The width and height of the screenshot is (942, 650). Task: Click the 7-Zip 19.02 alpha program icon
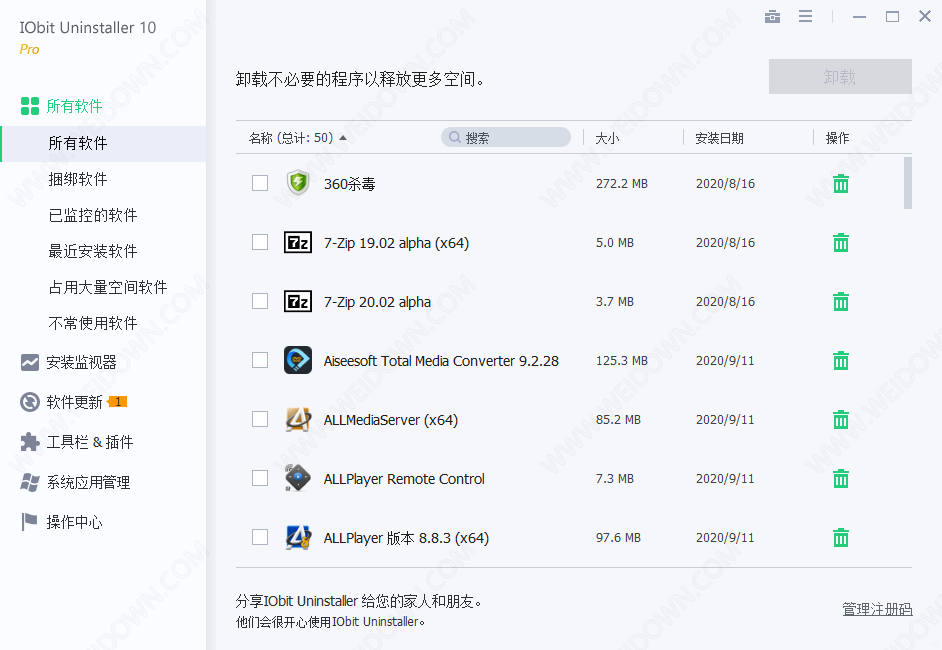[298, 242]
